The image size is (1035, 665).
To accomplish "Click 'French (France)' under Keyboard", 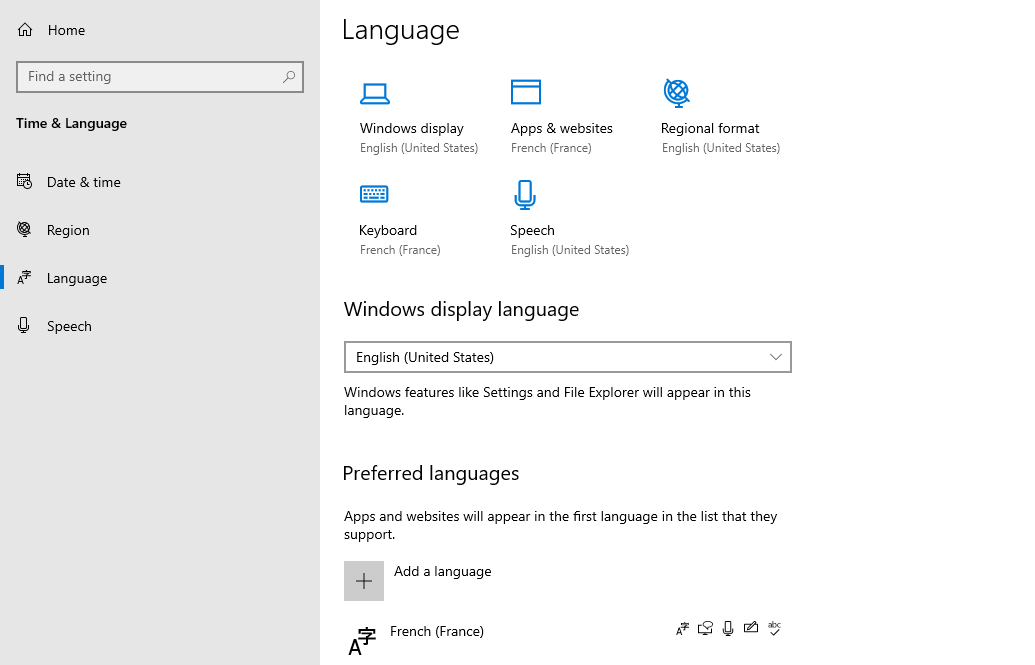I will pos(400,250).
